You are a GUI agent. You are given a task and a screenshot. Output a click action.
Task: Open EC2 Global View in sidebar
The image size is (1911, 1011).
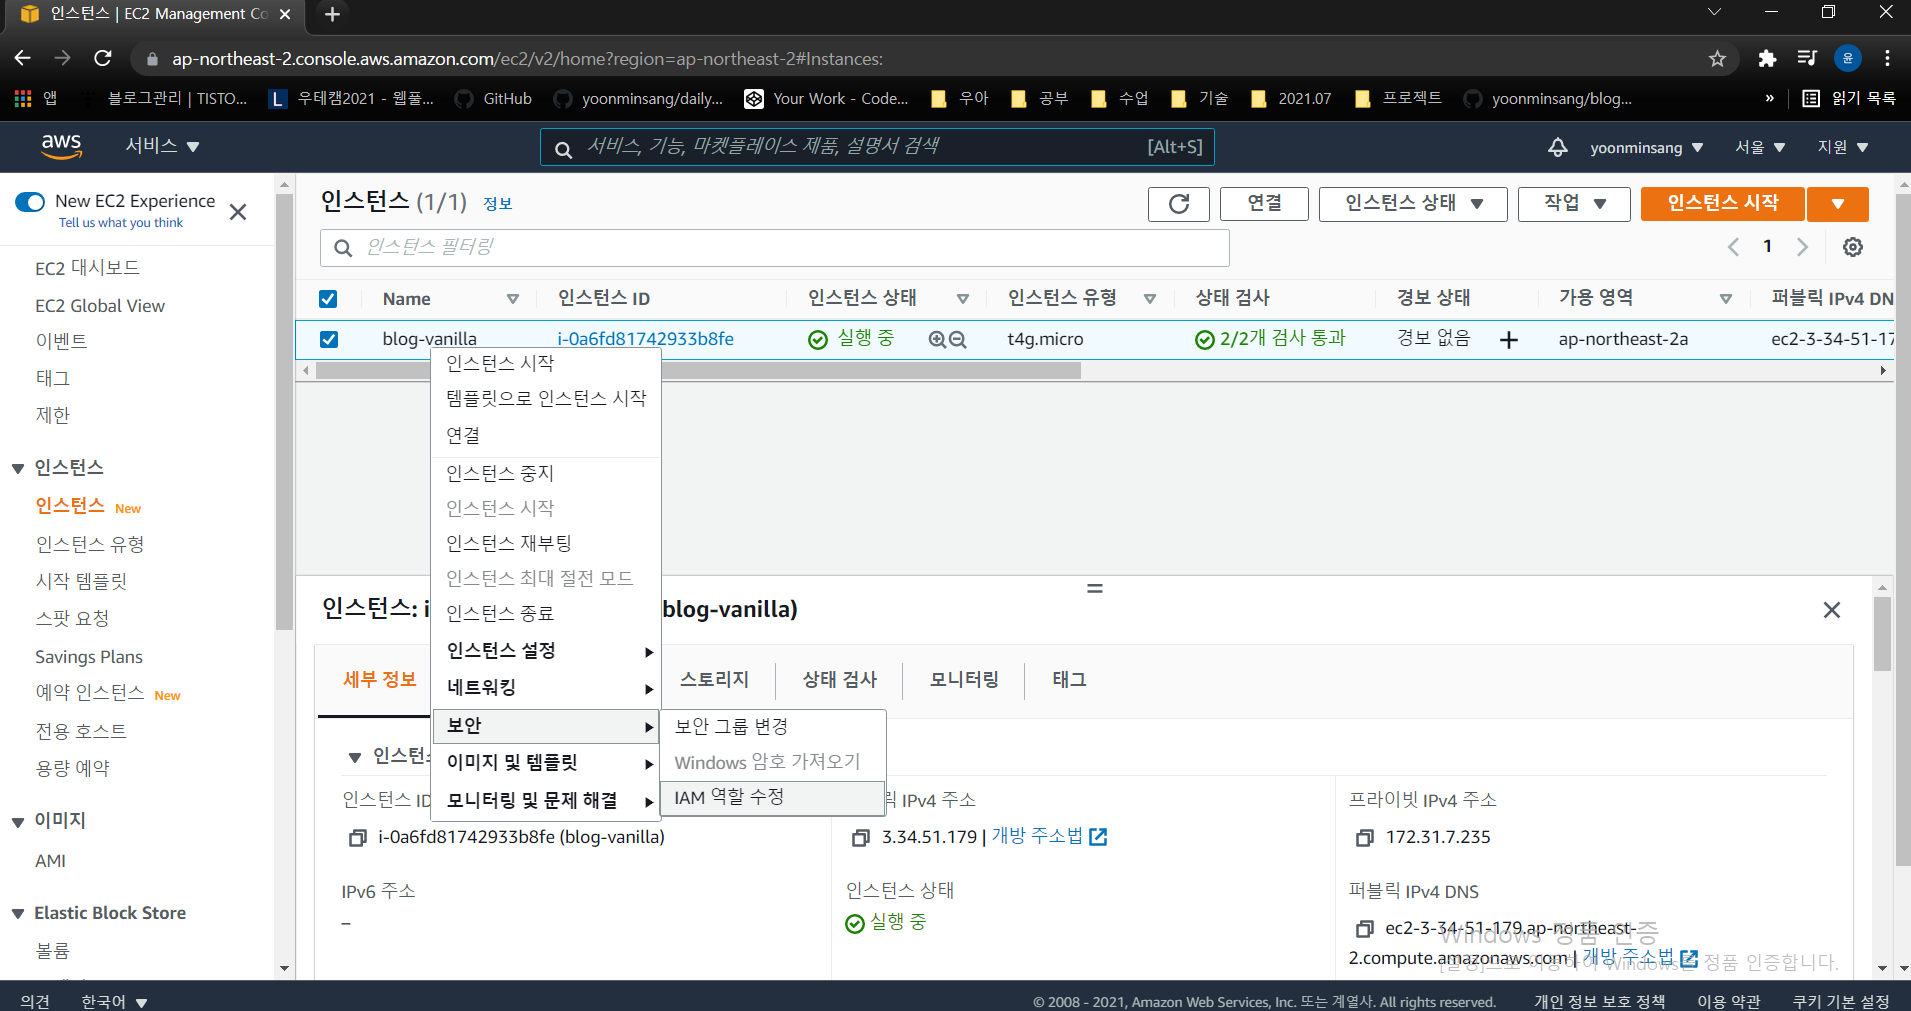(x=100, y=306)
